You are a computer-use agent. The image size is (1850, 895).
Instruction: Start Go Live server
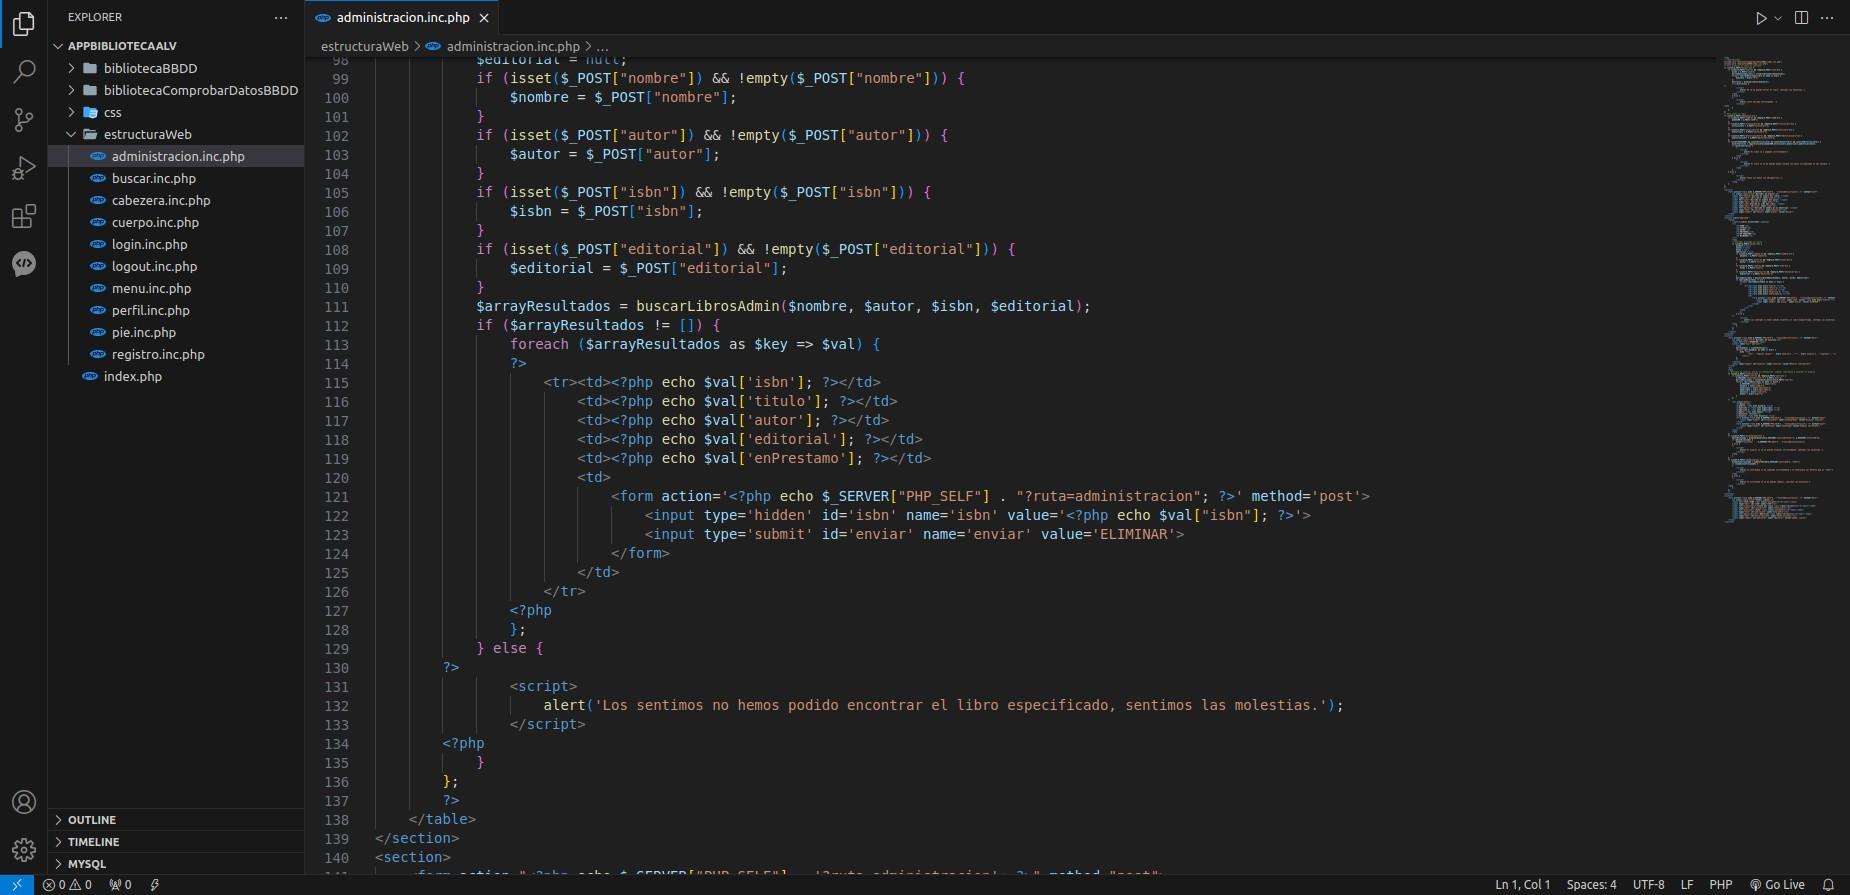pos(1777,885)
